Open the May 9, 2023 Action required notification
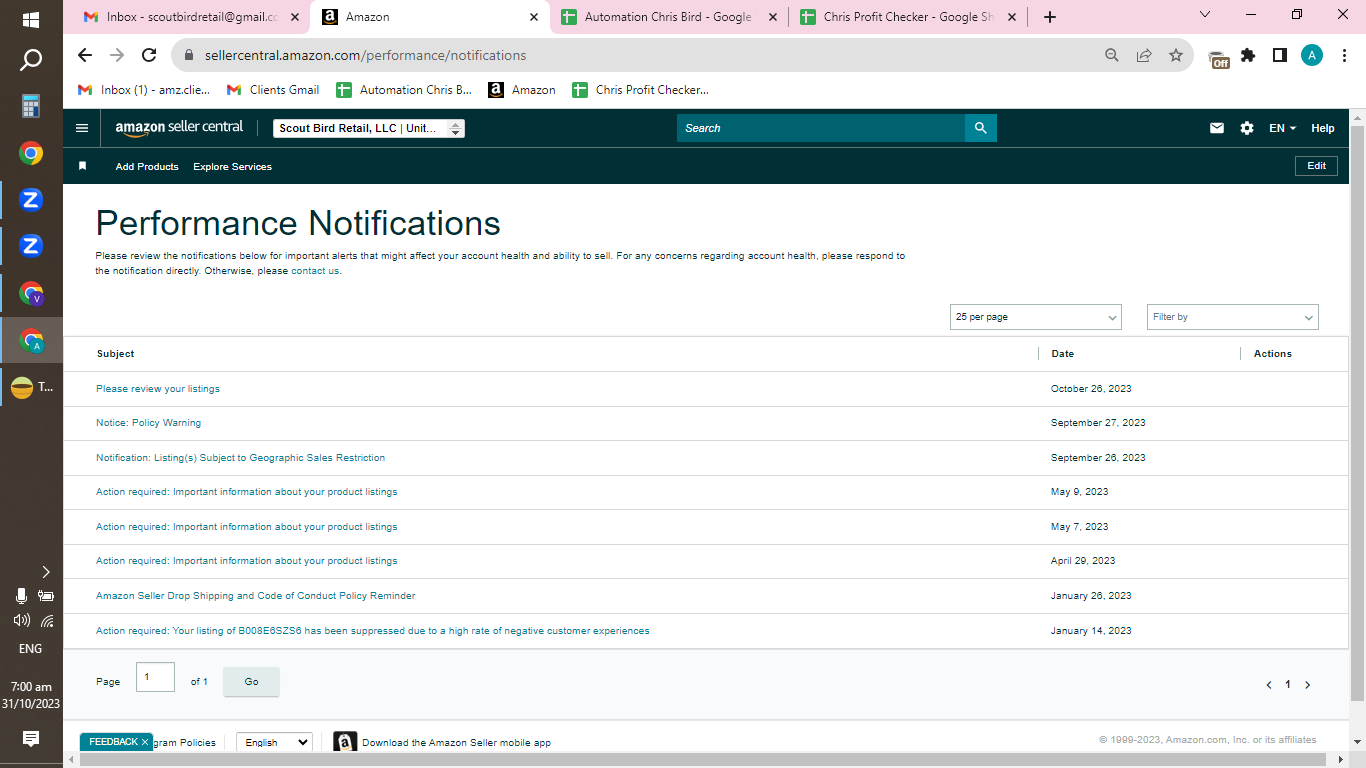This screenshot has height=768, width=1366. pos(246,492)
